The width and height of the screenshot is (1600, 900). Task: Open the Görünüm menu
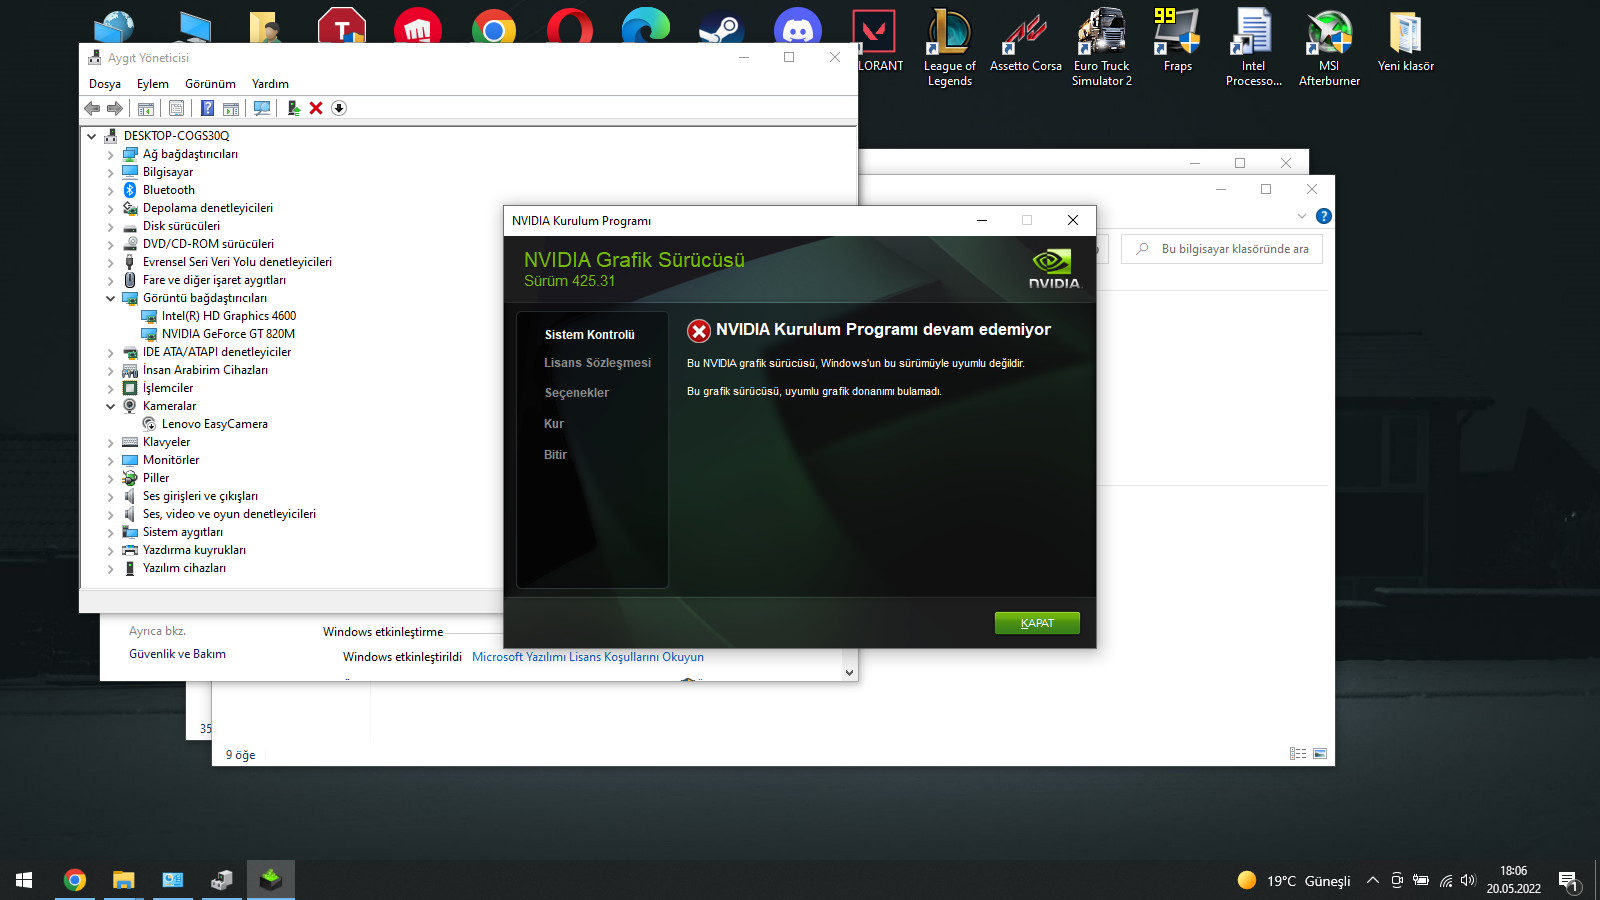pos(210,84)
